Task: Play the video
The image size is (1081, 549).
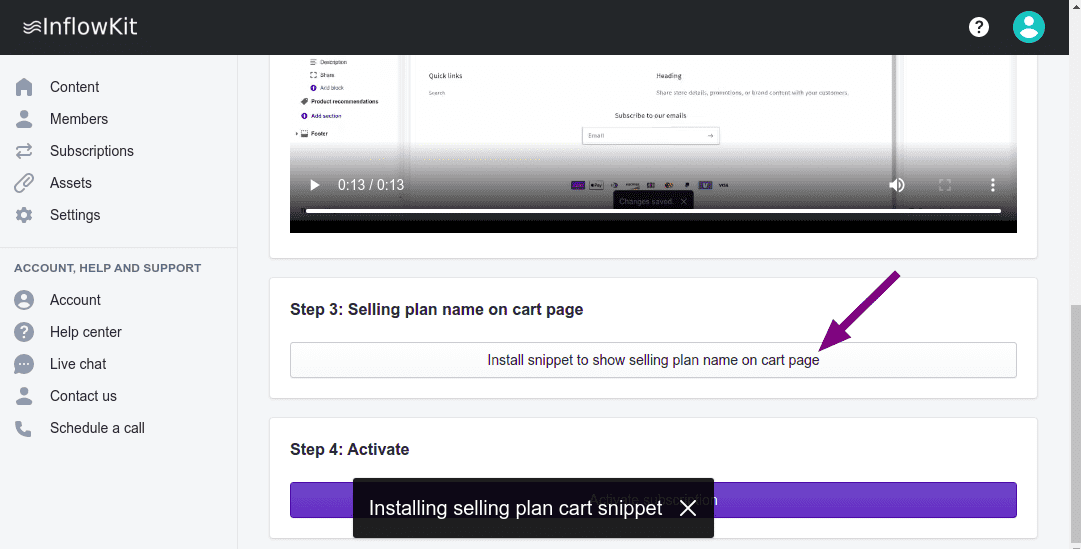Action: coord(315,185)
